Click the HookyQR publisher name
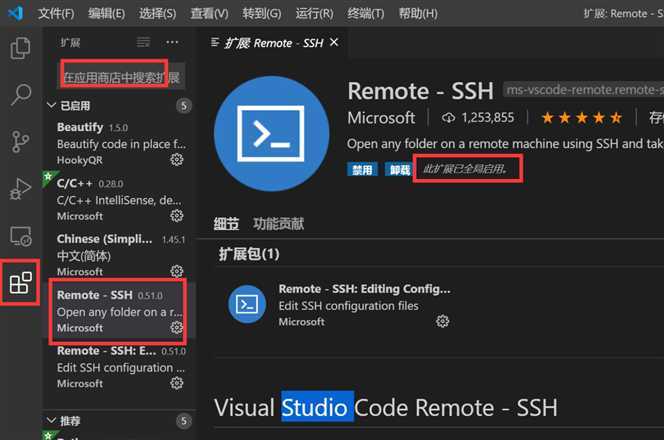The height and width of the screenshot is (440, 664). [x=80, y=160]
